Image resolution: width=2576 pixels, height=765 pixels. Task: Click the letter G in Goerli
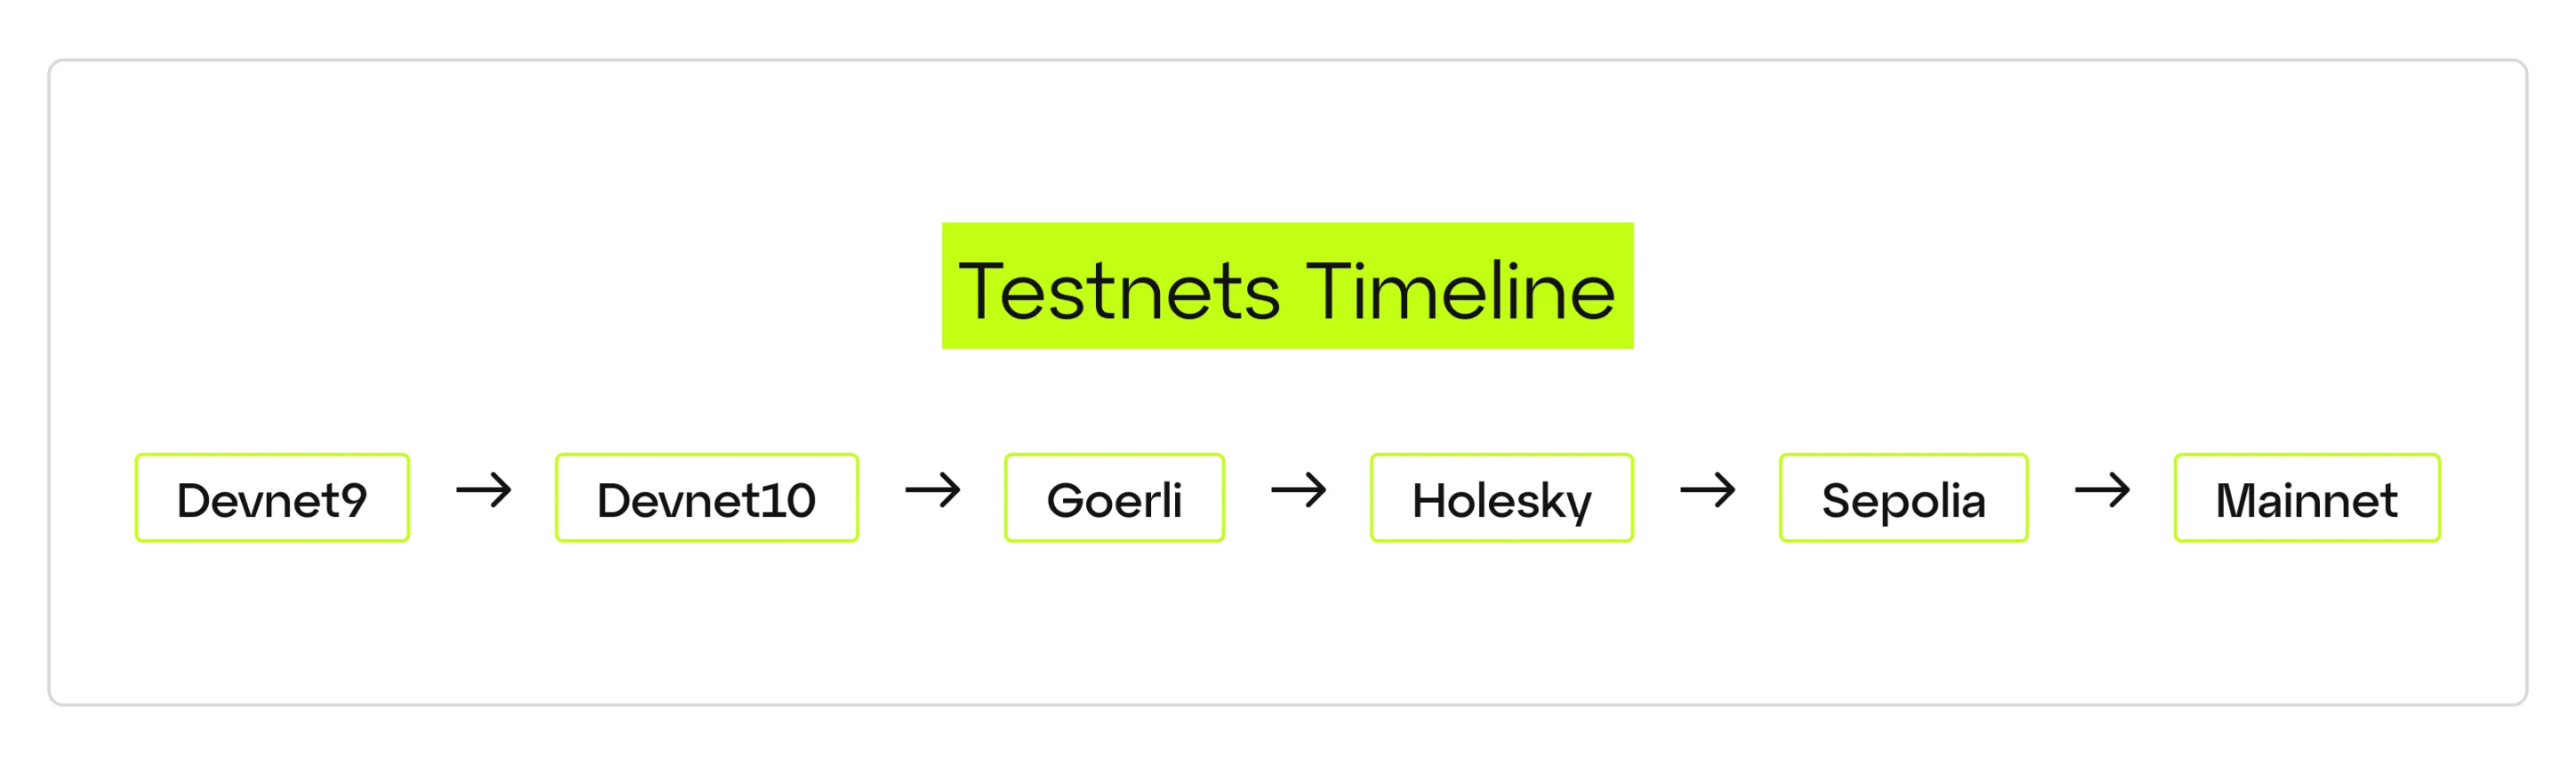(x=1065, y=500)
